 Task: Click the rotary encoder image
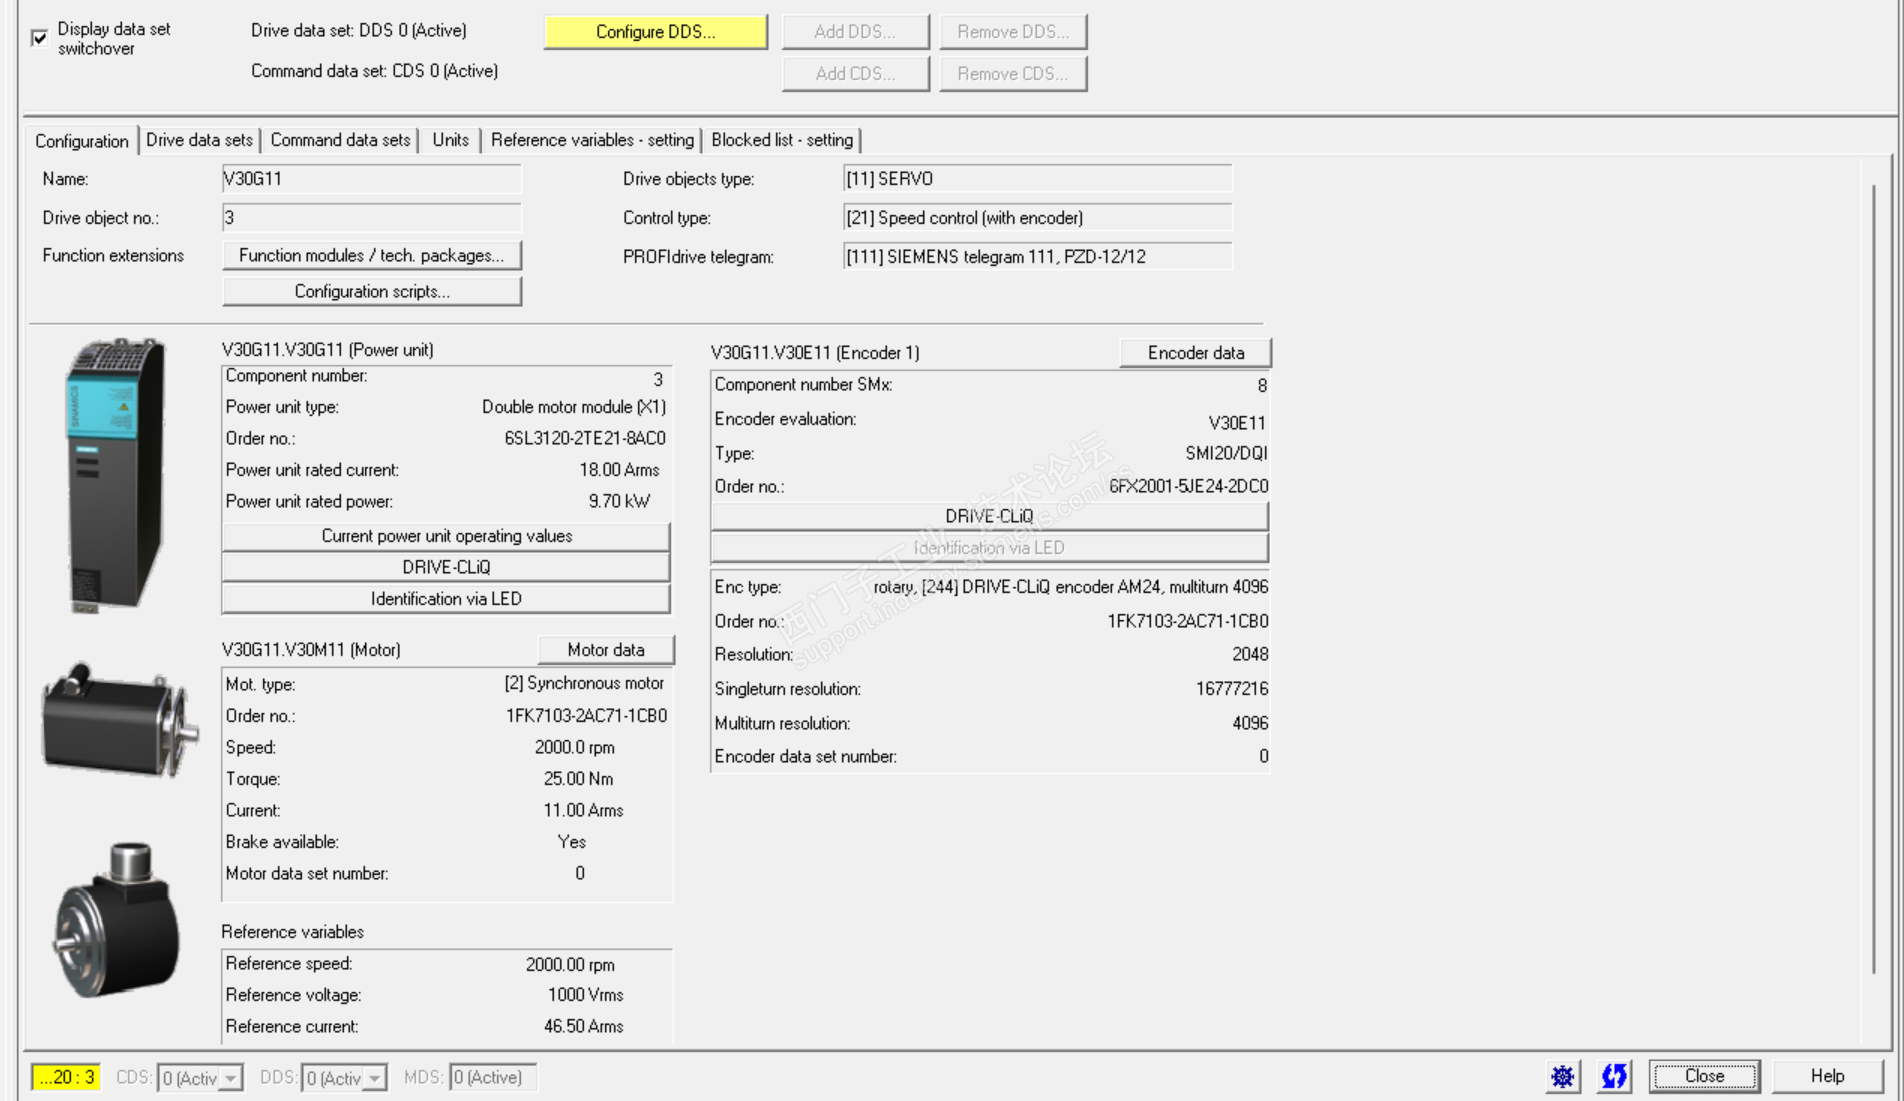[x=117, y=920]
